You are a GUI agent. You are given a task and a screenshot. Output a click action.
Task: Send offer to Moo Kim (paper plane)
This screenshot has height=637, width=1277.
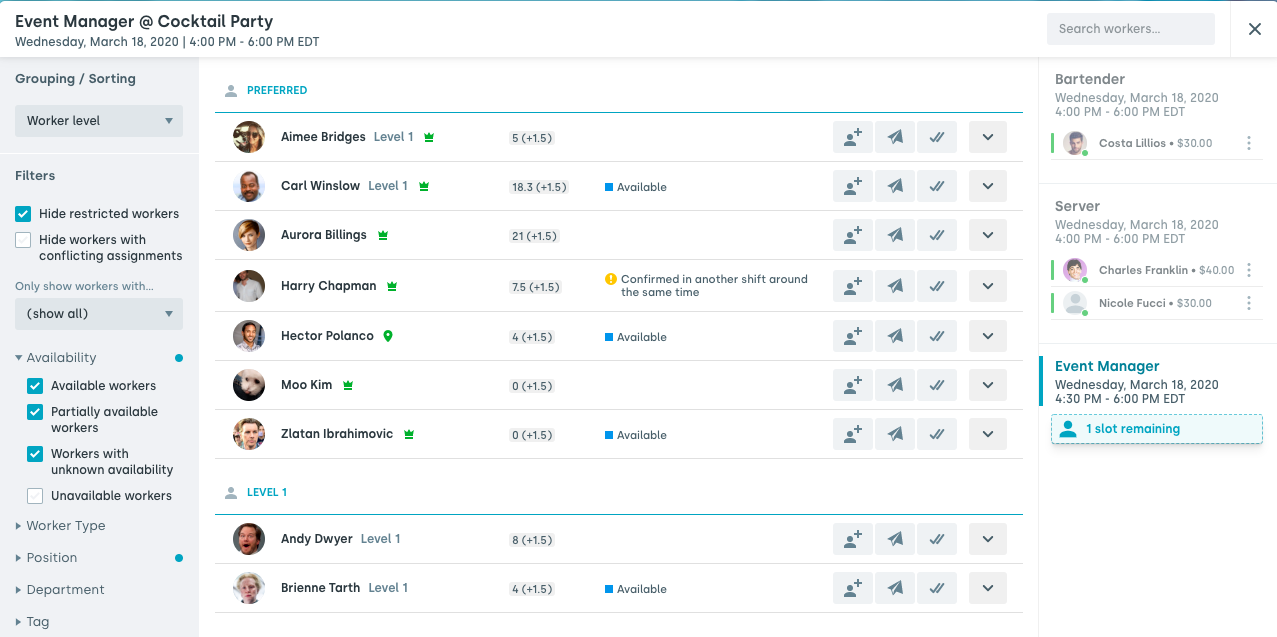(895, 385)
